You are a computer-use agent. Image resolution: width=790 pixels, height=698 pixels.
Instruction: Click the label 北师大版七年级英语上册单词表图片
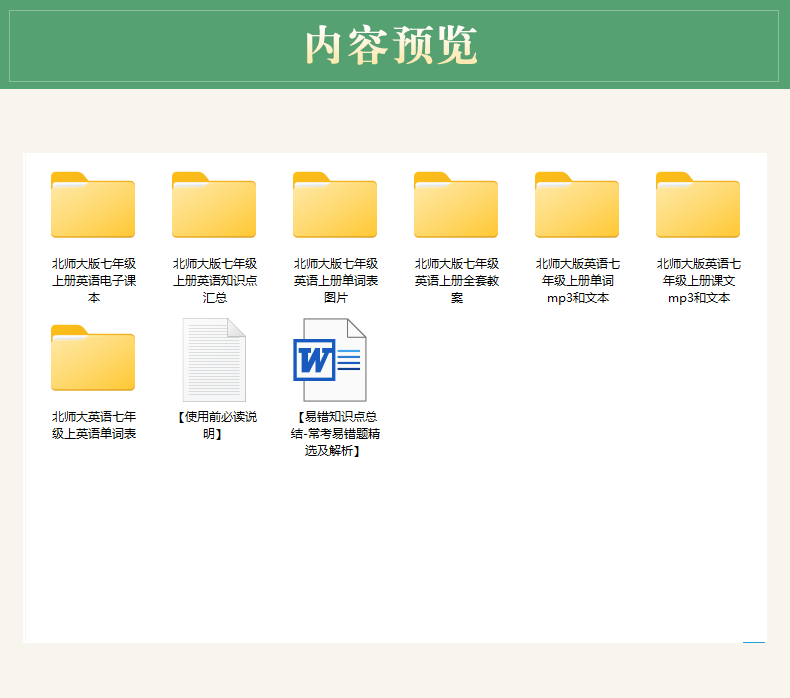(336, 281)
